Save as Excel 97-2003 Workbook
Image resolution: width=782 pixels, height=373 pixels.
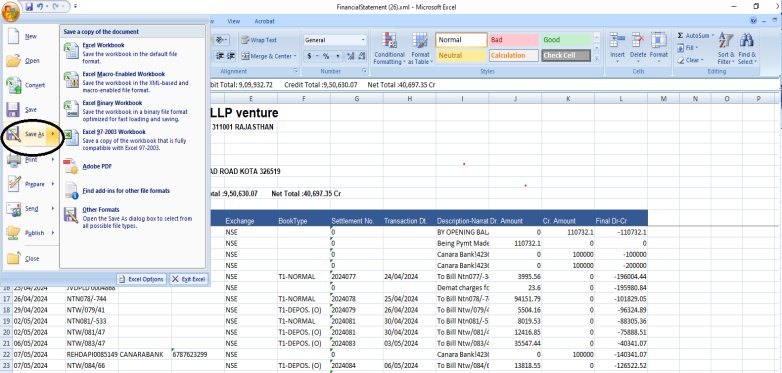click(132, 140)
